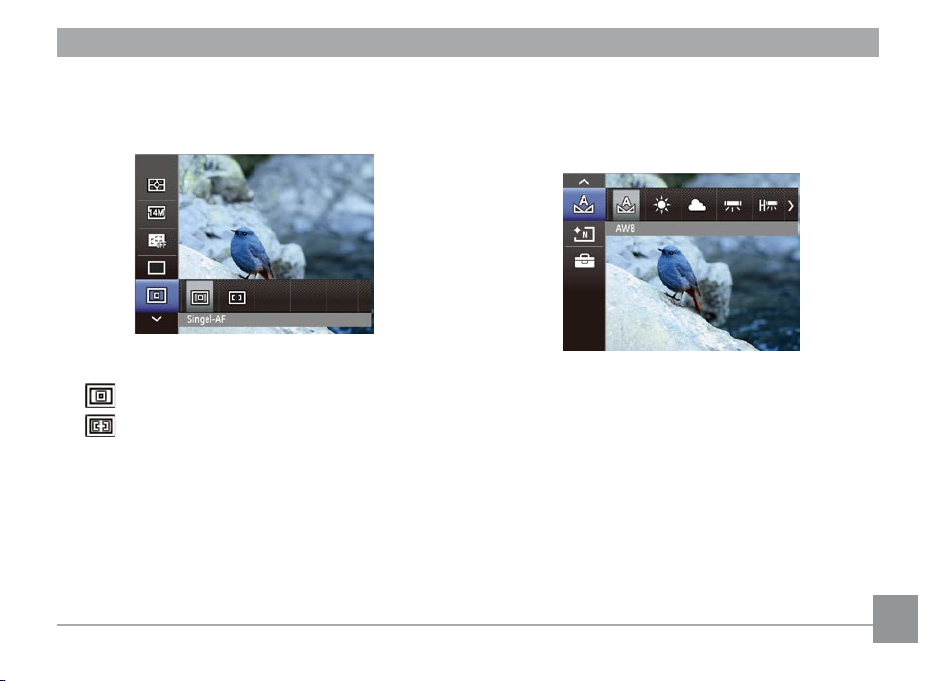Open the color effect N icon

(584, 234)
